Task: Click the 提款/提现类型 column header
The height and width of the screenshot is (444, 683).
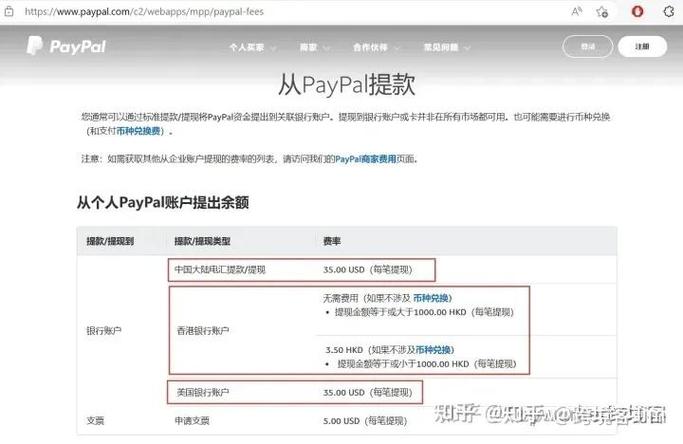Action: 202,241
